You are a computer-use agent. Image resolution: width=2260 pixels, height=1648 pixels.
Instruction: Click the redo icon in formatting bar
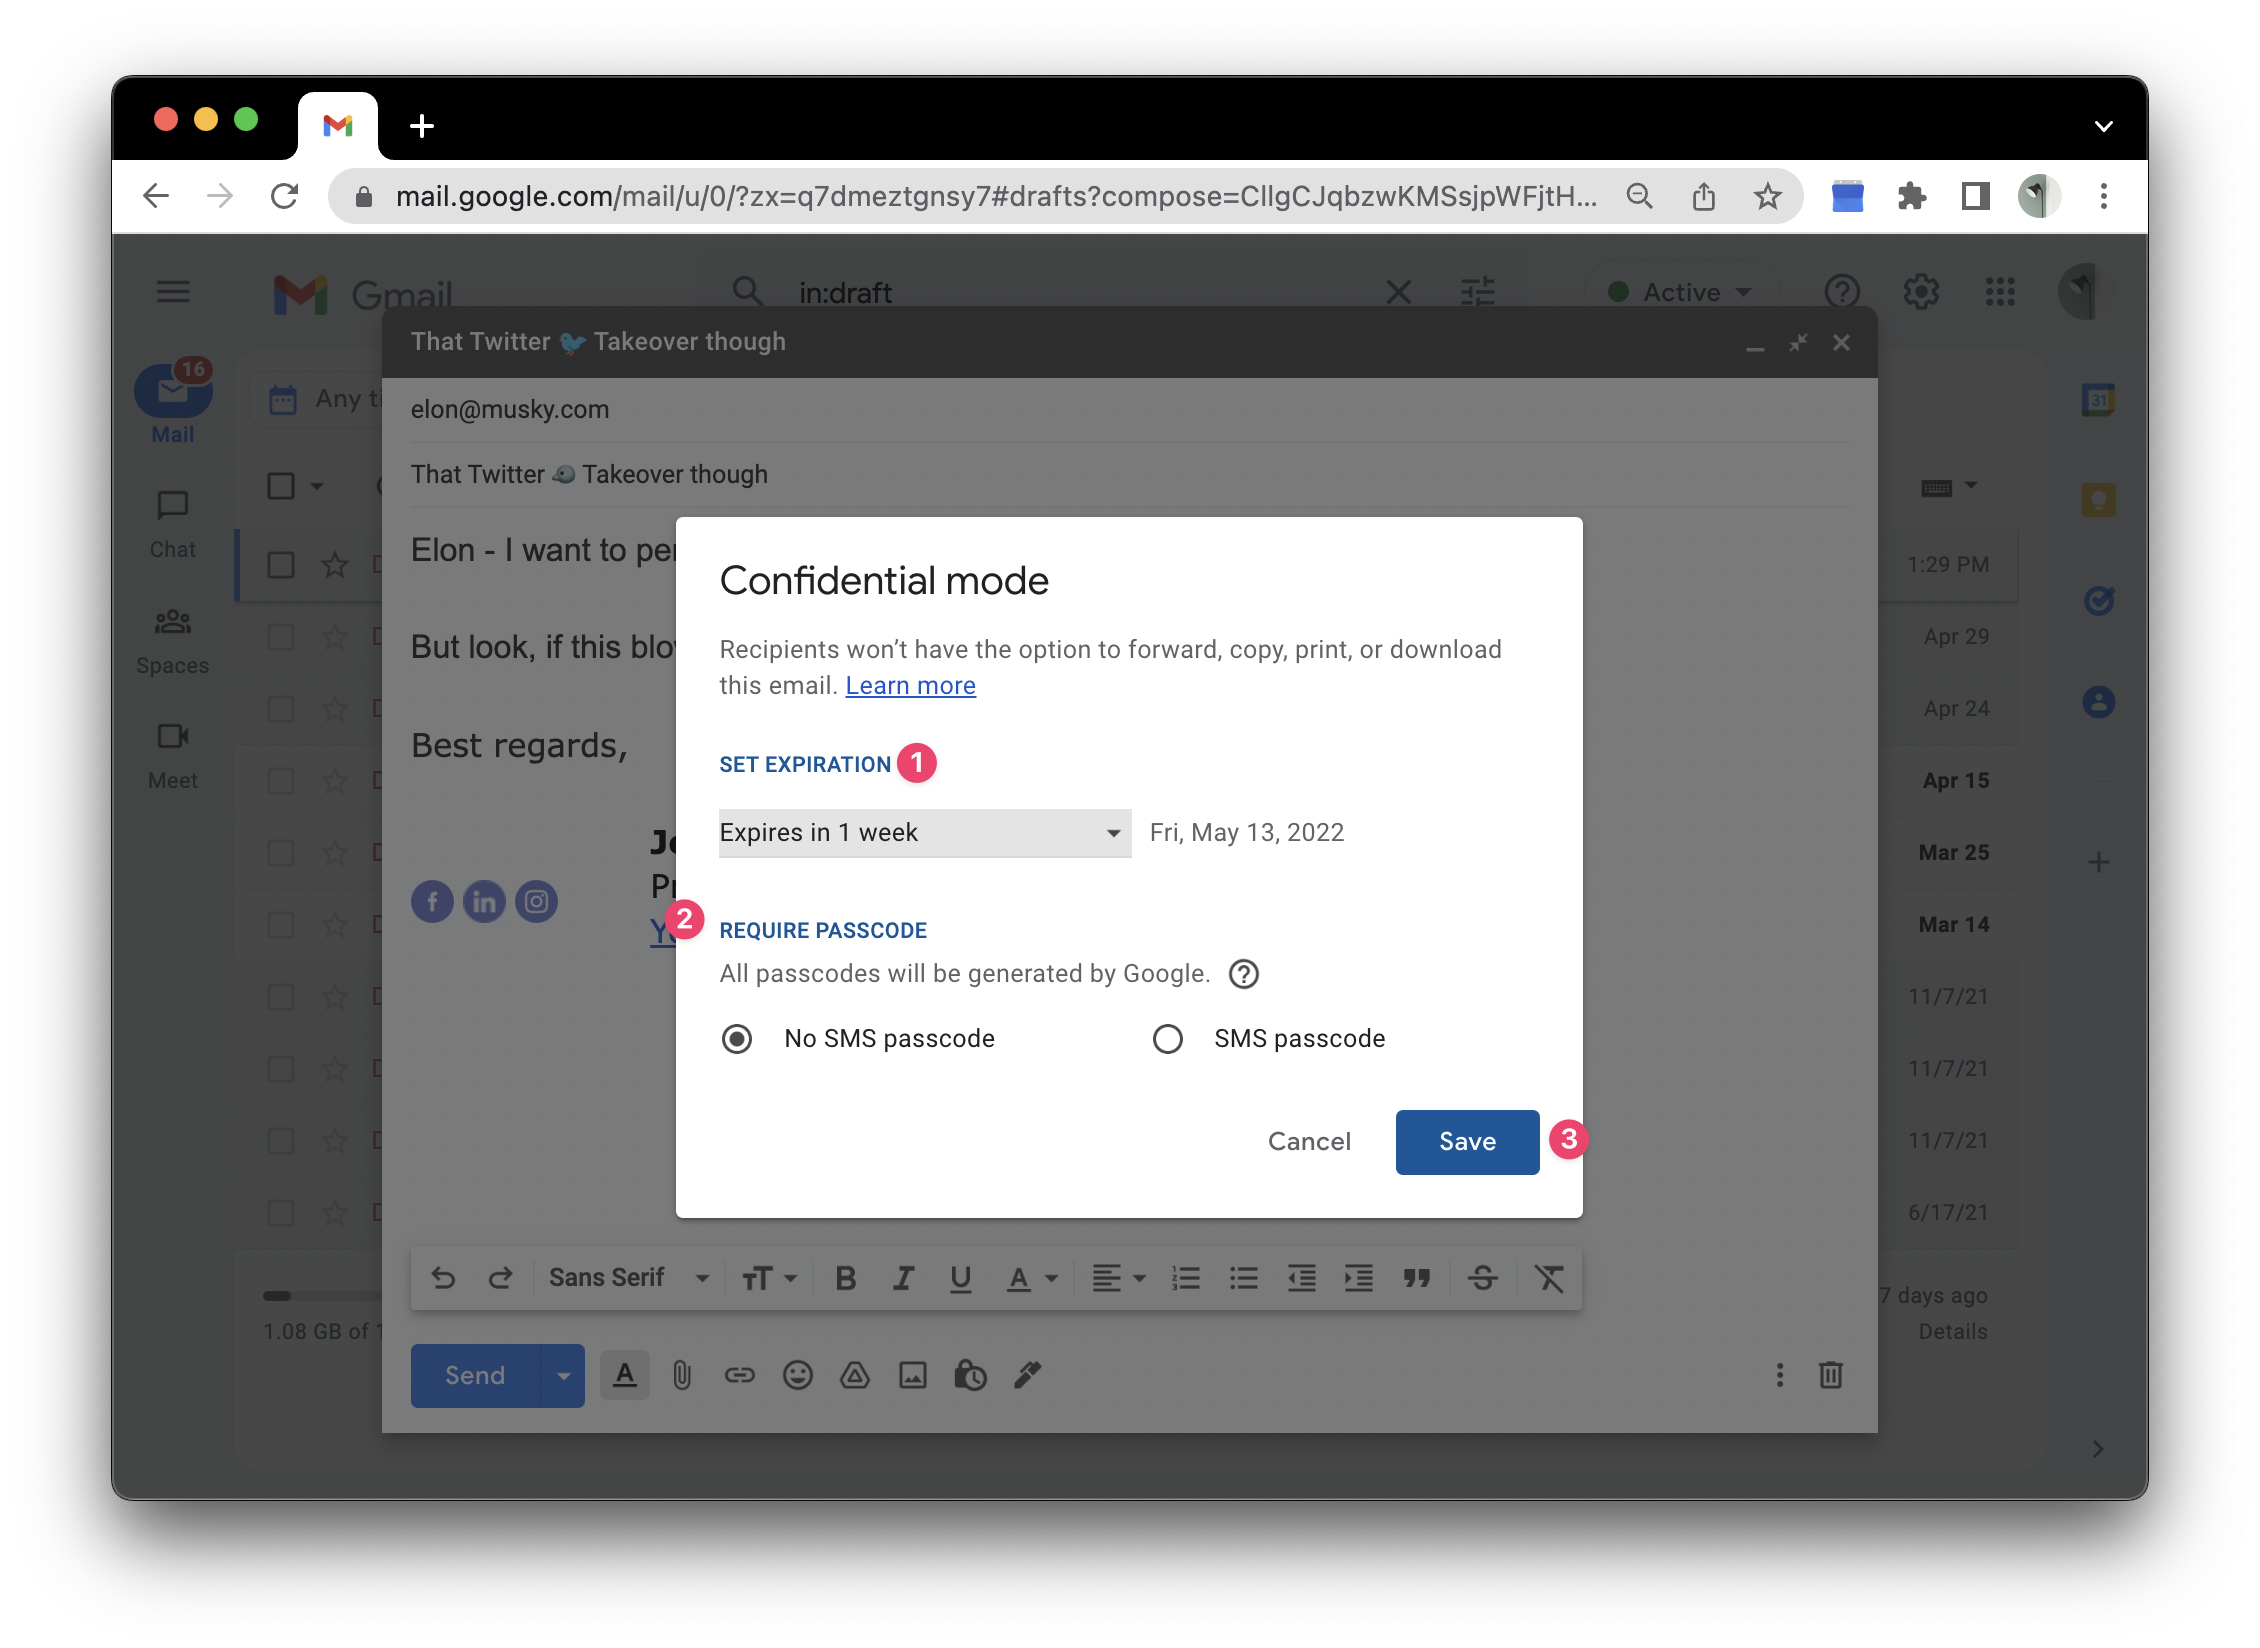(x=500, y=1278)
